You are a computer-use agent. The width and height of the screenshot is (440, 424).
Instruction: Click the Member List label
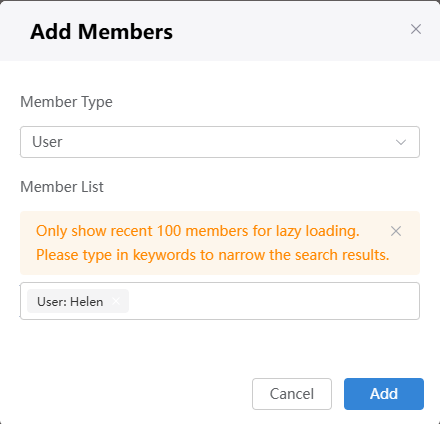pyautogui.click(x=62, y=187)
